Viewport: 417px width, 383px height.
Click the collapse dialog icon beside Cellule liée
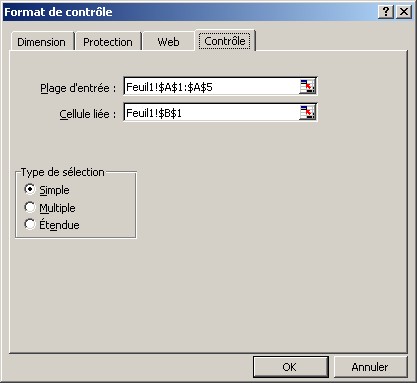coord(307,113)
